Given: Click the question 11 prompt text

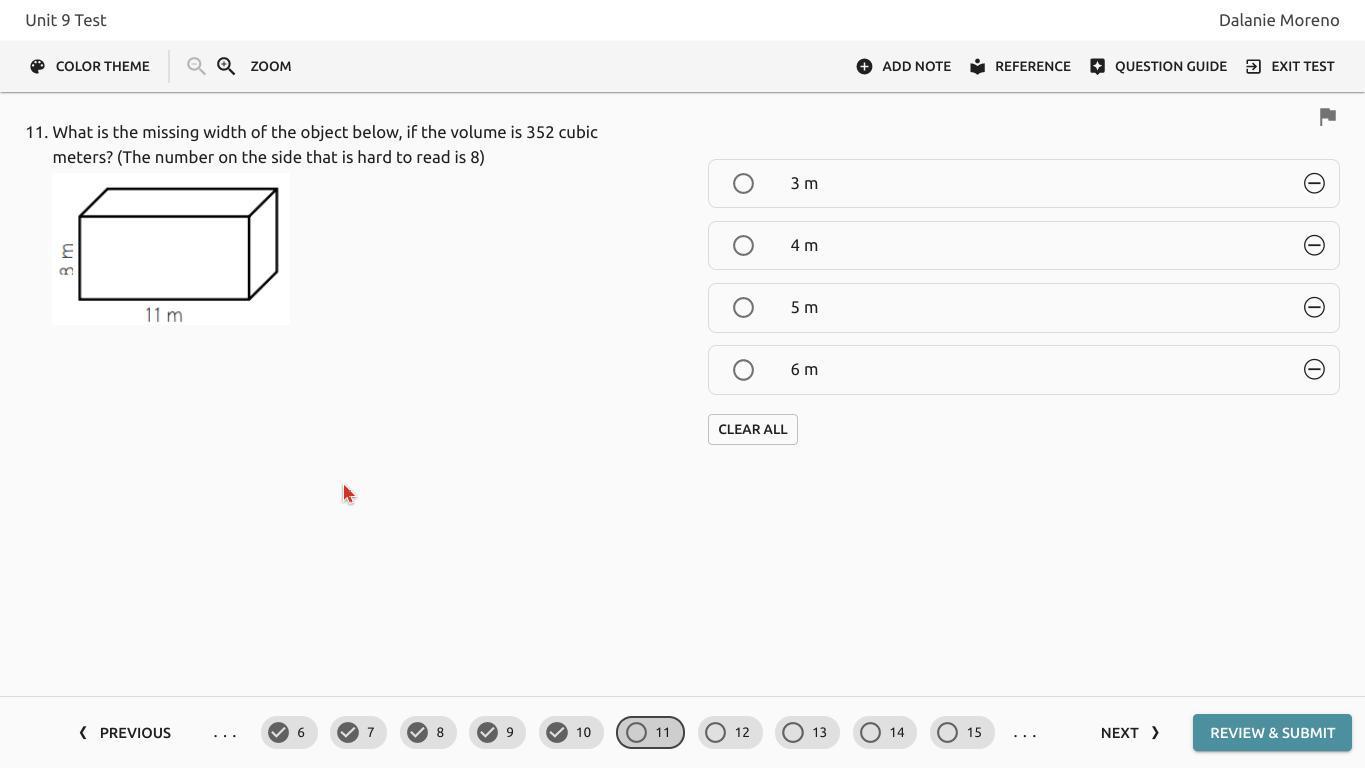Looking at the screenshot, I should point(325,144).
